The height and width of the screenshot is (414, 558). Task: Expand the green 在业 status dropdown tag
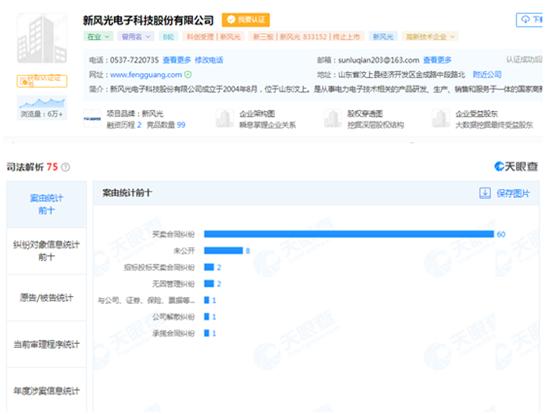(98, 36)
